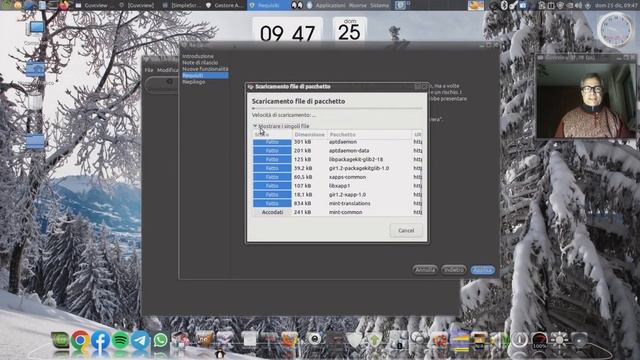Open the green Linux Mint dock icon
The height and width of the screenshot is (360, 640).
pyautogui.click(x=60, y=340)
